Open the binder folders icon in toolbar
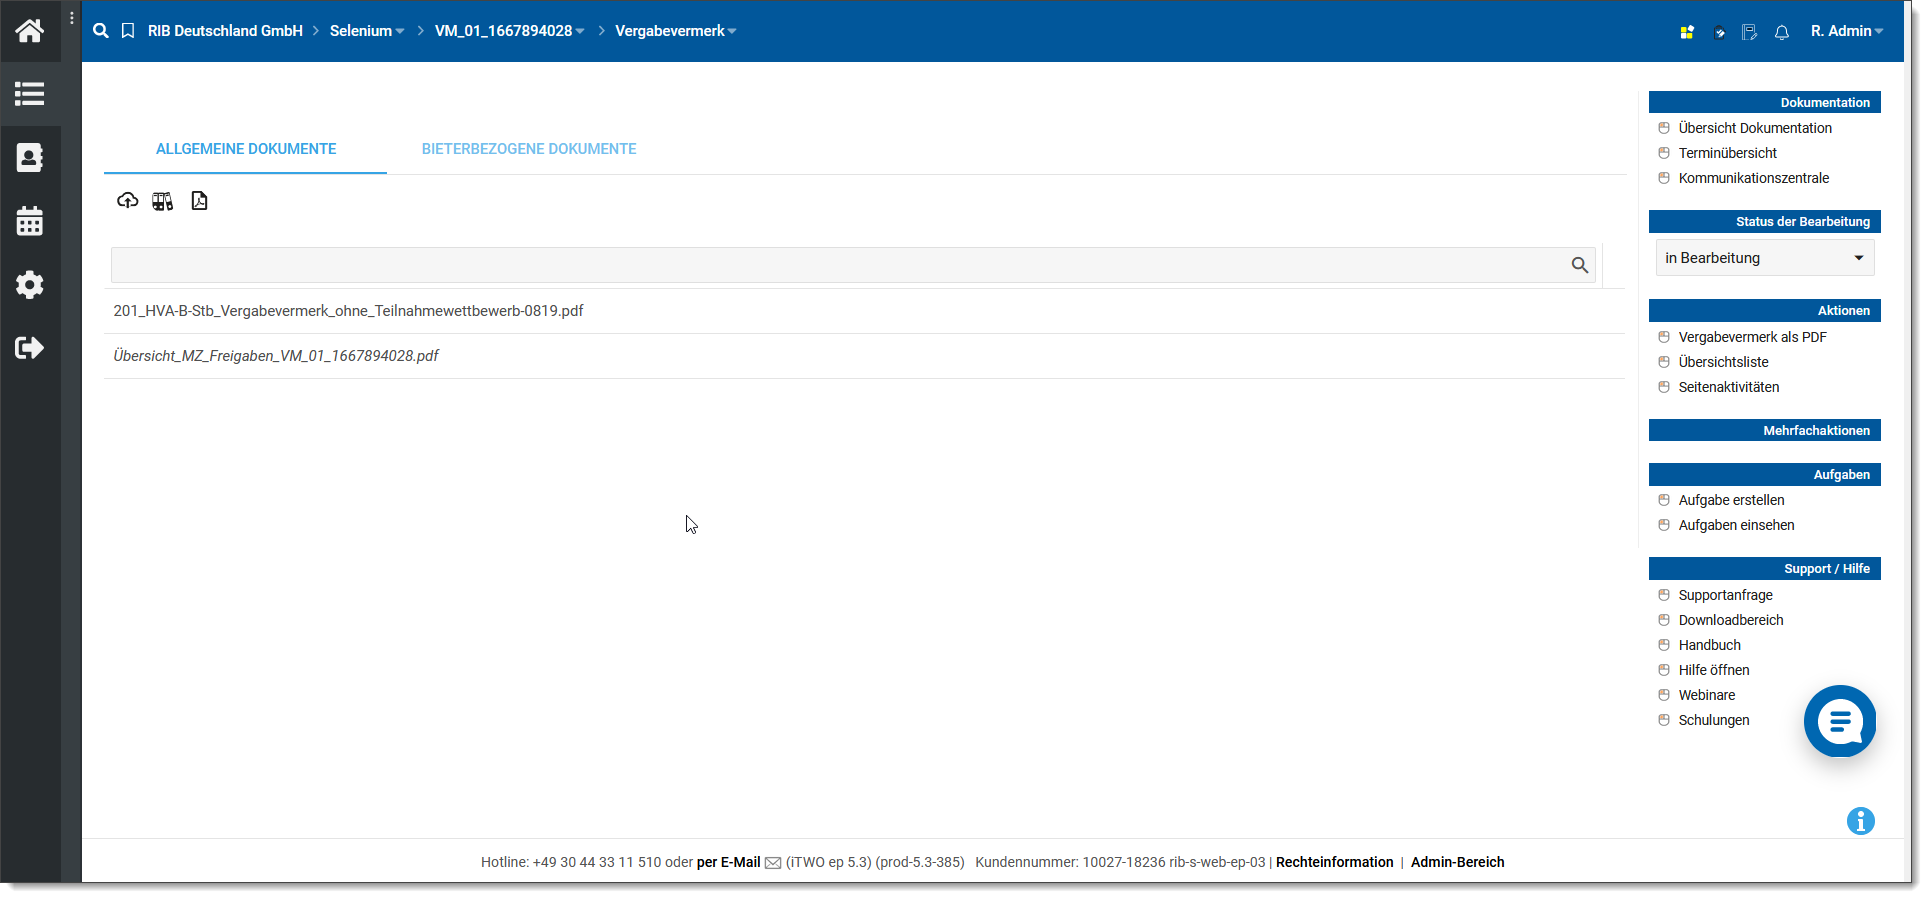 (x=162, y=201)
